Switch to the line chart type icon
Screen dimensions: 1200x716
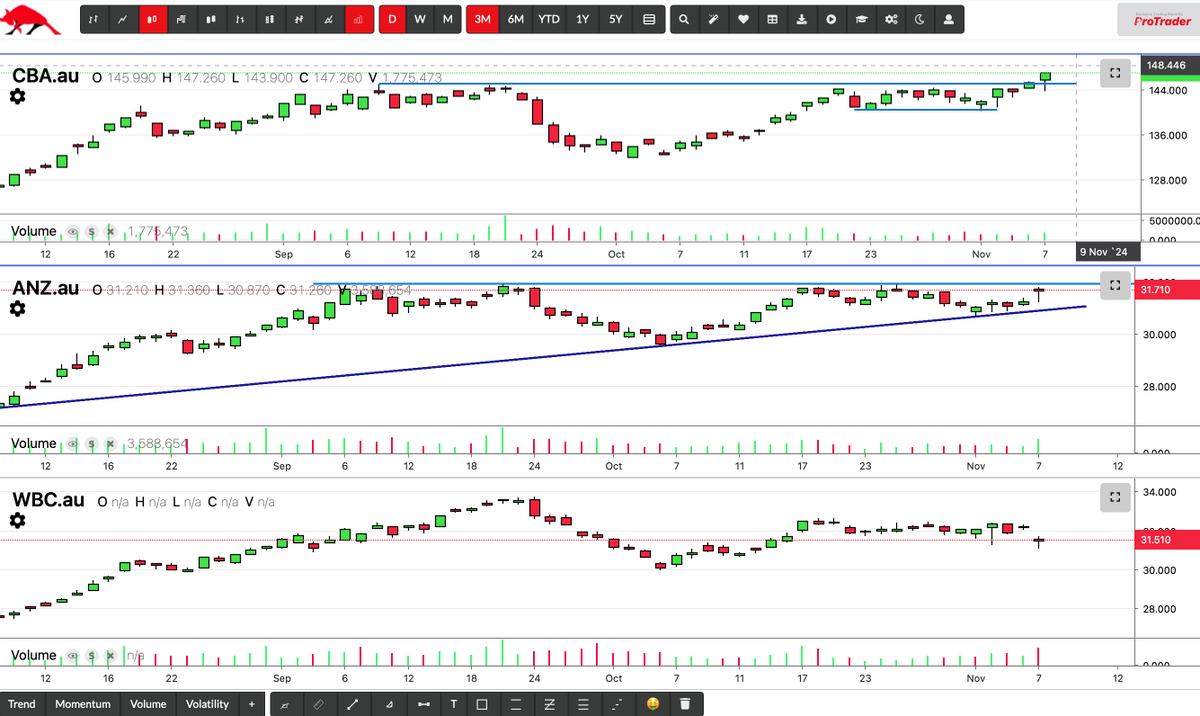[x=123, y=19]
